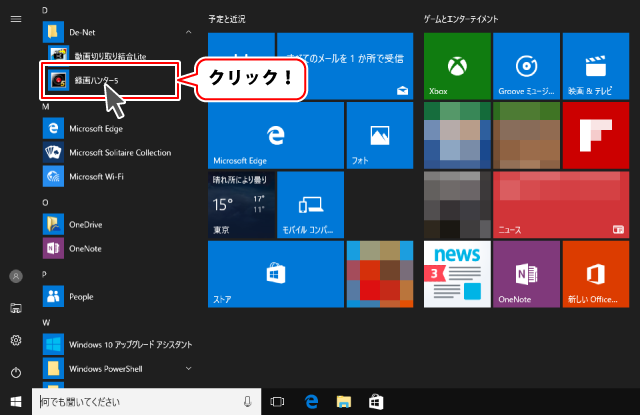Click the user account icon in sidebar
The height and width of the screenshot is (415, 640).
tap(16, 276)
